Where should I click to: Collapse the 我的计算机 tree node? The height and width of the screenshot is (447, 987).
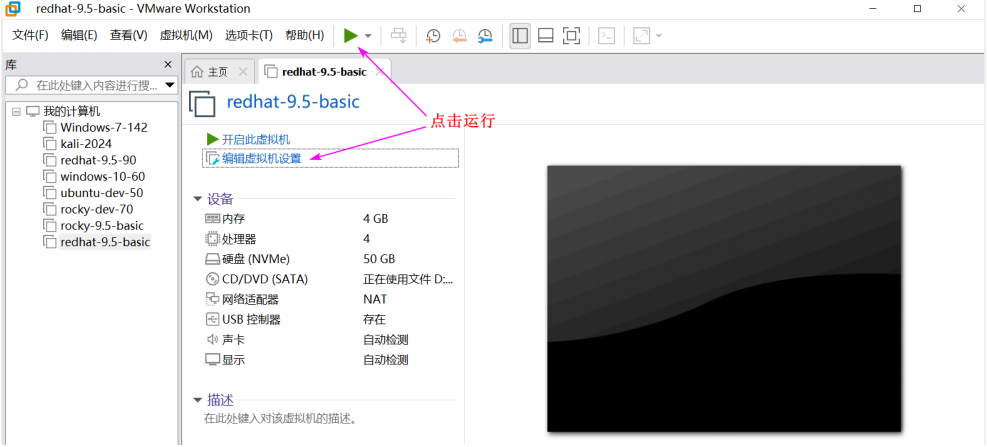pos(16,112)
